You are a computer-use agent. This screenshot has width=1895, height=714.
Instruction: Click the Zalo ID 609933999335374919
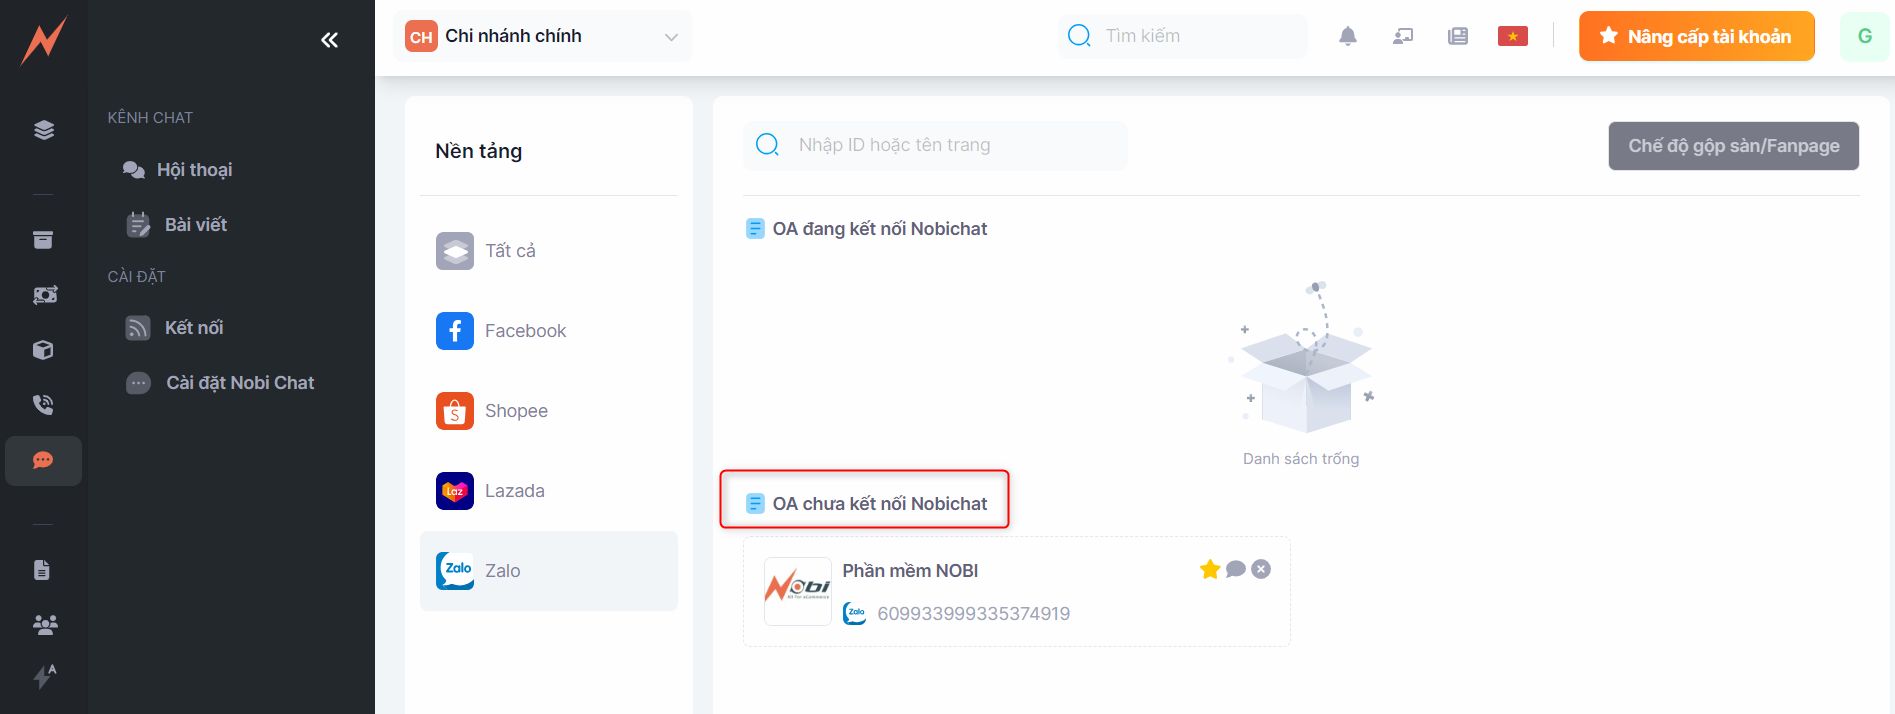click(x=974, y=614)
